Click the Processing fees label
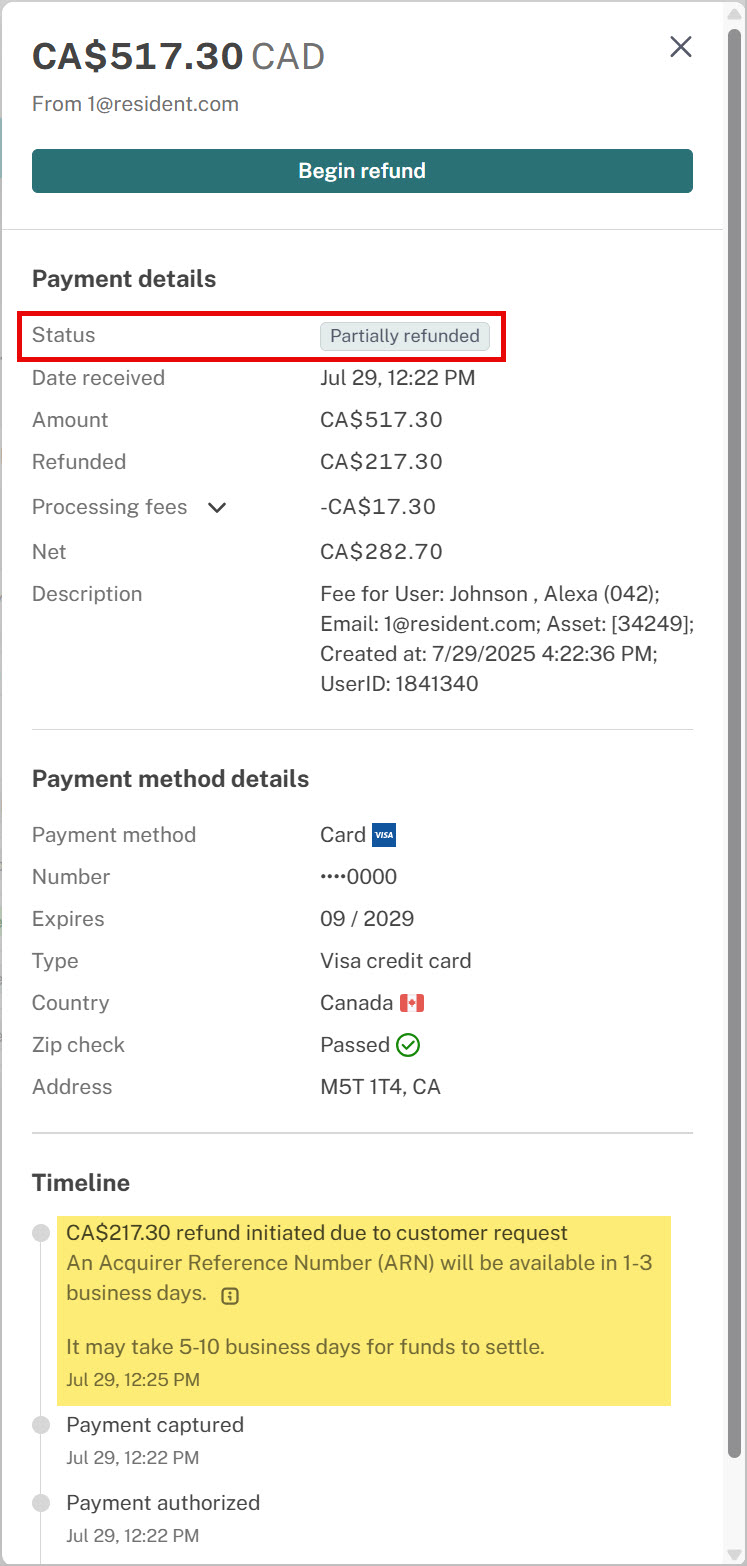747x1566 pixels. [110, 507]
